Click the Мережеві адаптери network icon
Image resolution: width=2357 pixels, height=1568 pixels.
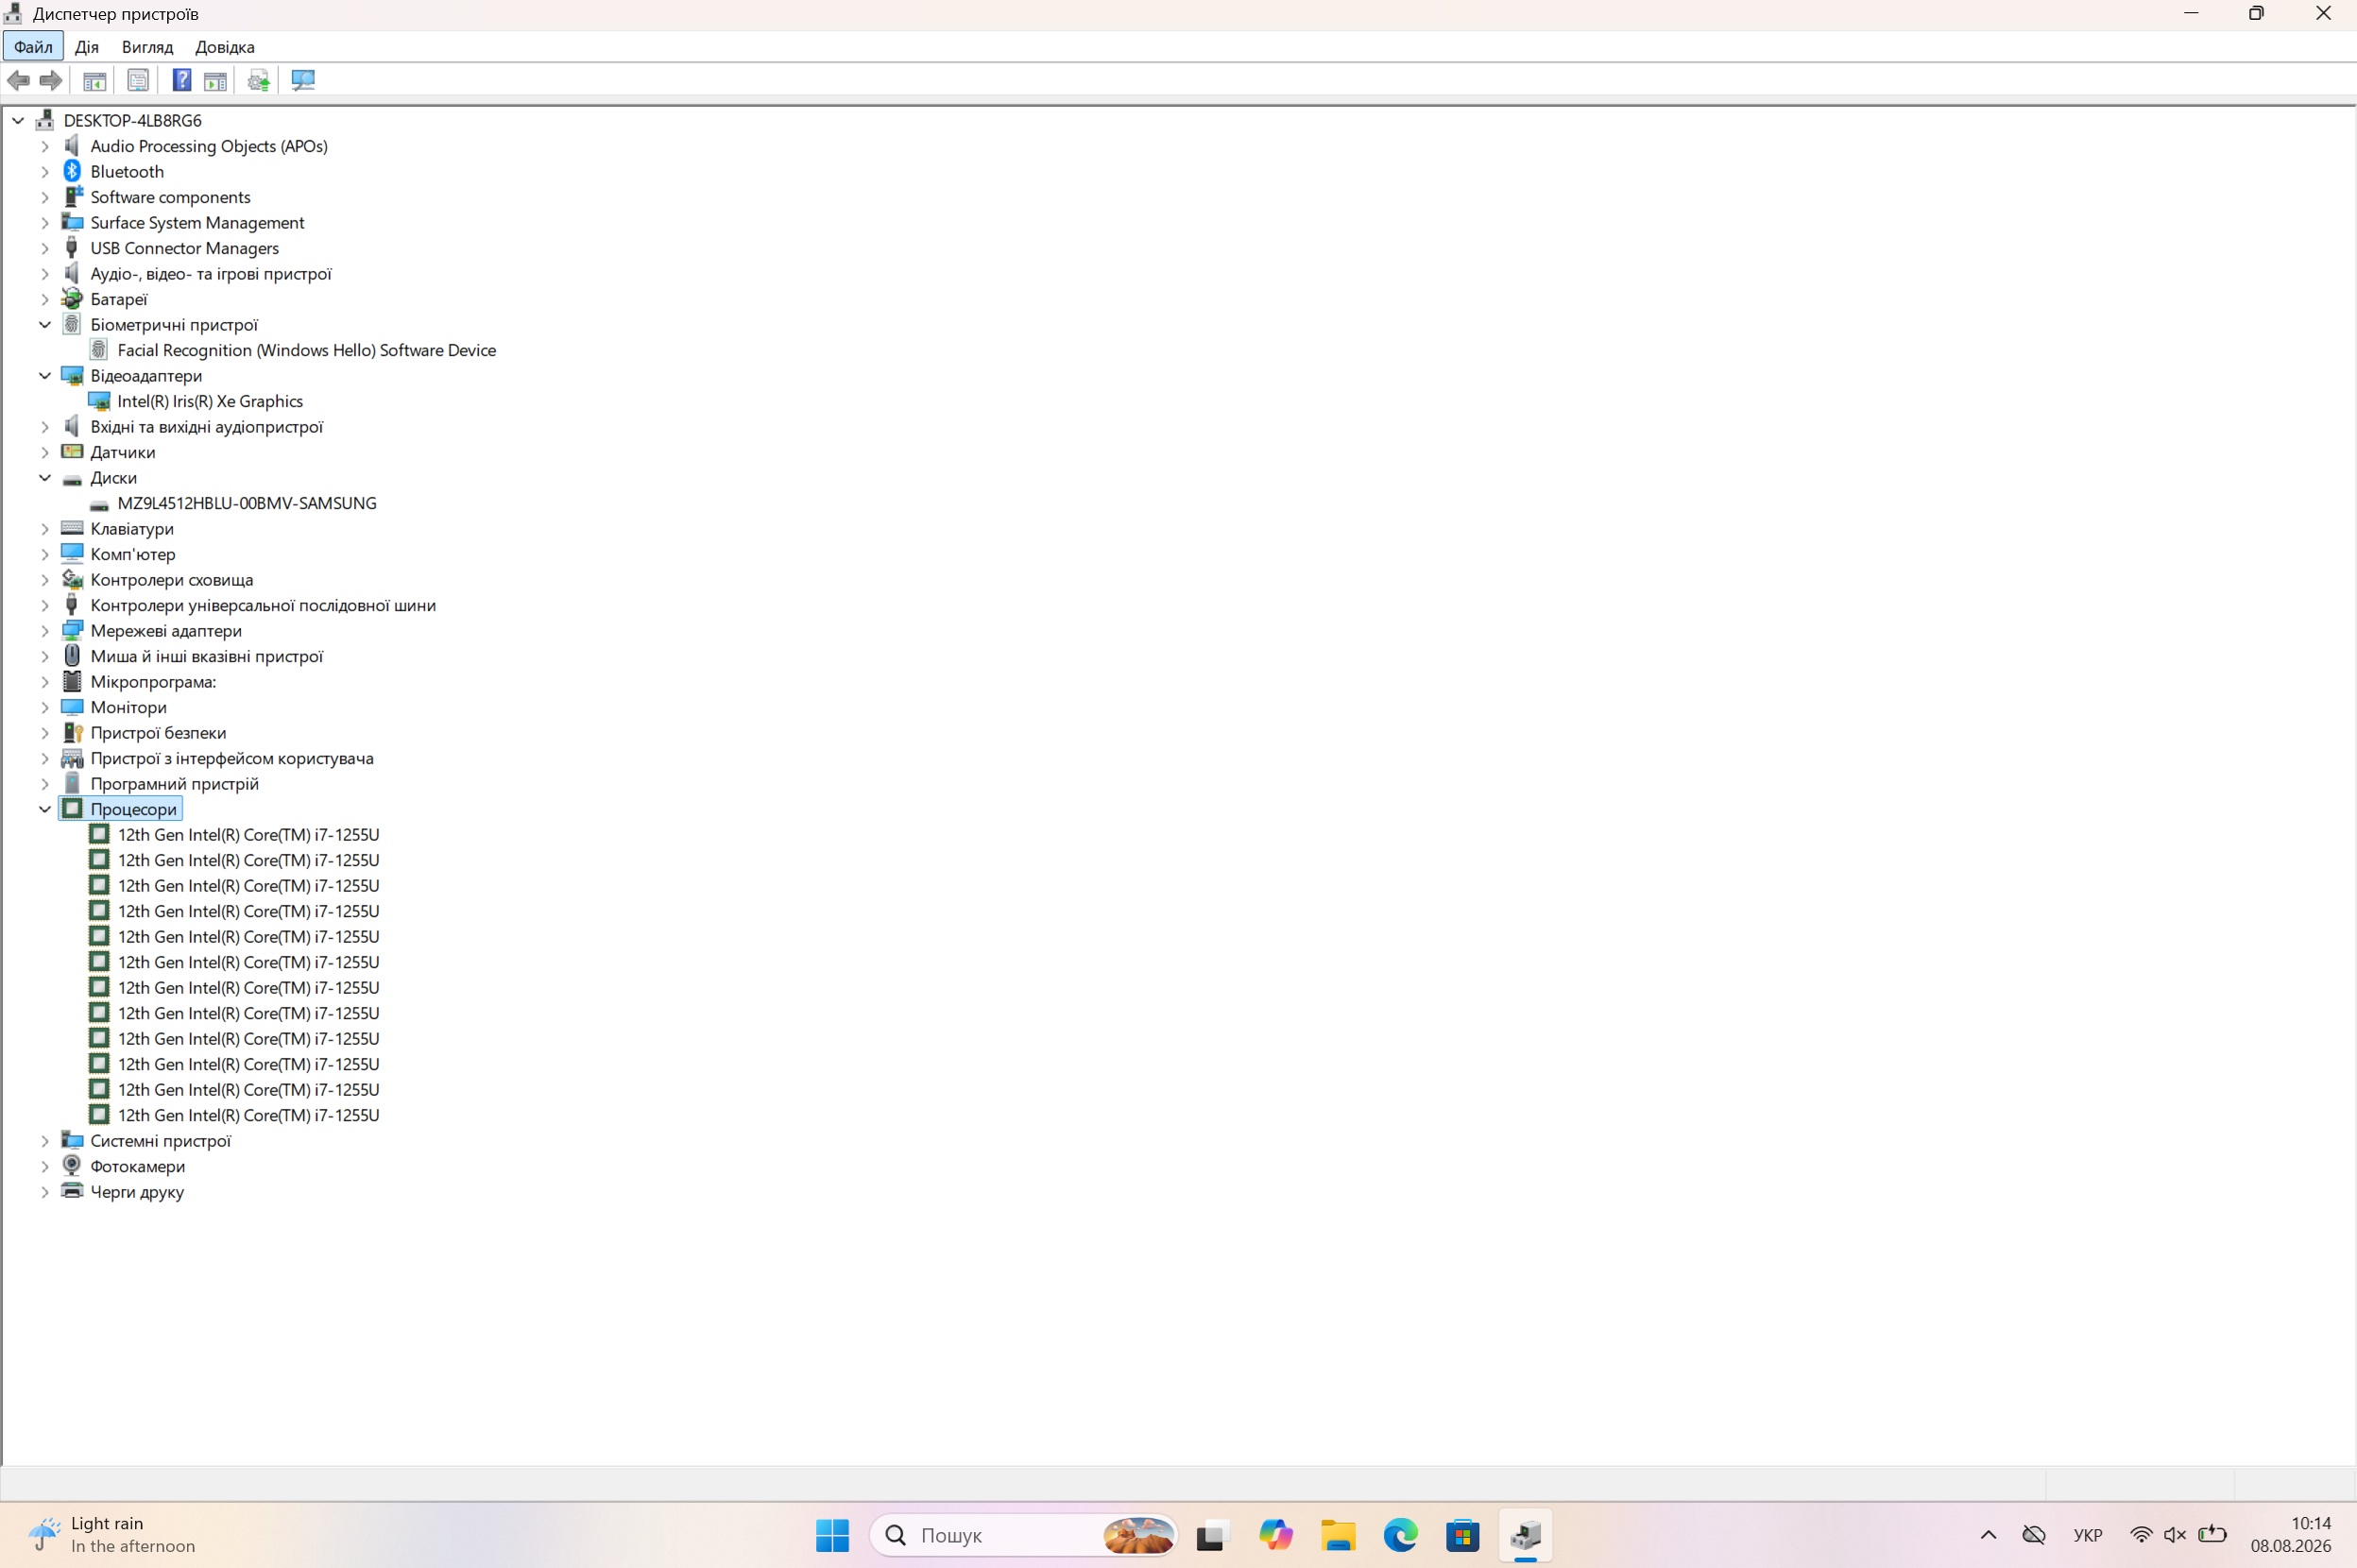coord(72,630)
